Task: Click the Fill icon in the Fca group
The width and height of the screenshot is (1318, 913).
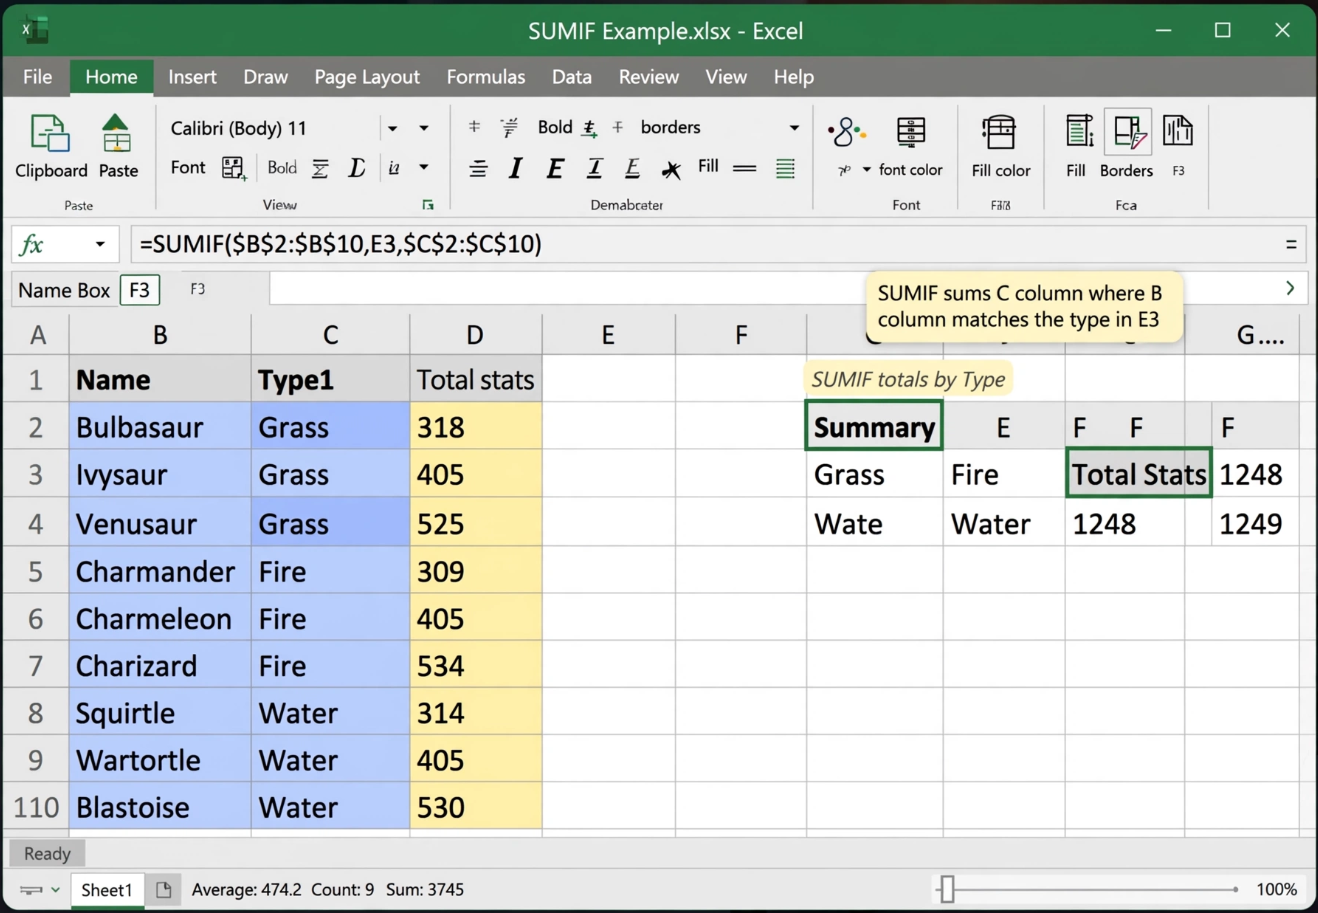Action: [1078, 132]
